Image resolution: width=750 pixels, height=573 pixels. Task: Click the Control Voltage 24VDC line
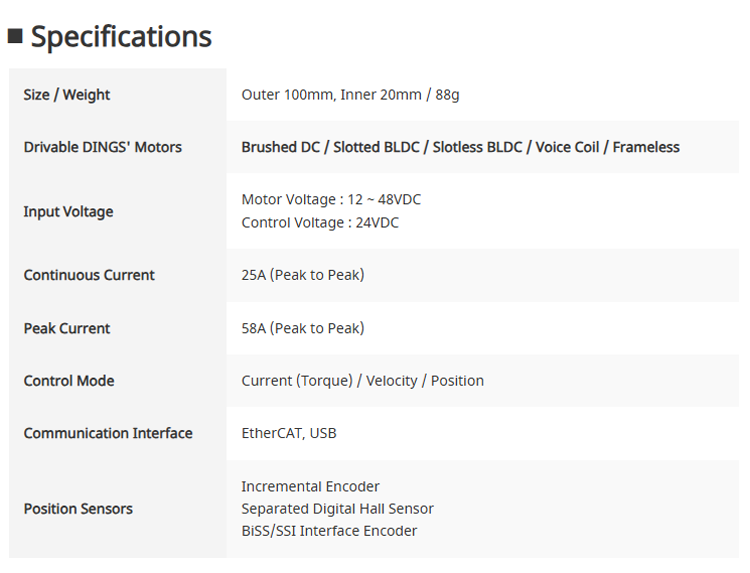(x=320, y=223)
